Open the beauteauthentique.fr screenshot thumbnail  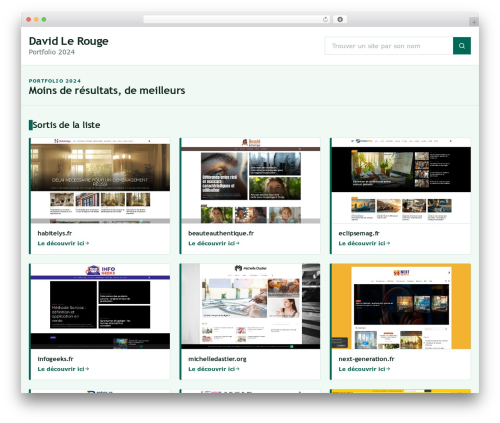tap(250, 181)
